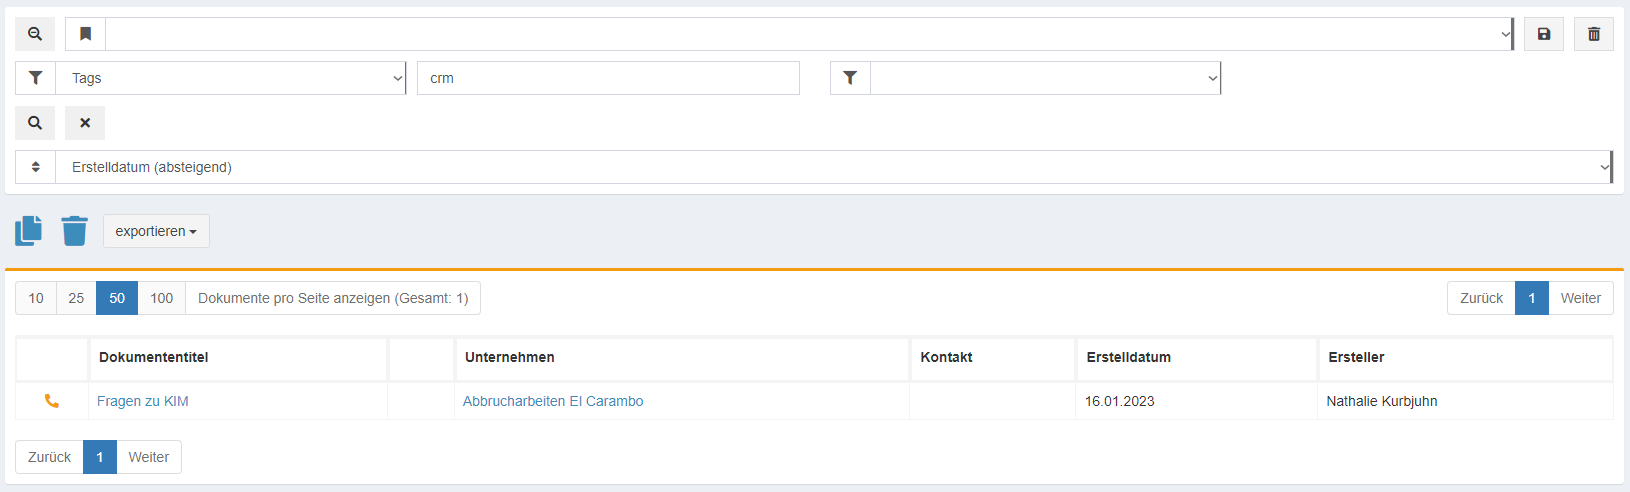1630x492 pixels.
Task: Expand the Erstelldatum (absteigend) sort dropdown
Action: pos(832,167)
